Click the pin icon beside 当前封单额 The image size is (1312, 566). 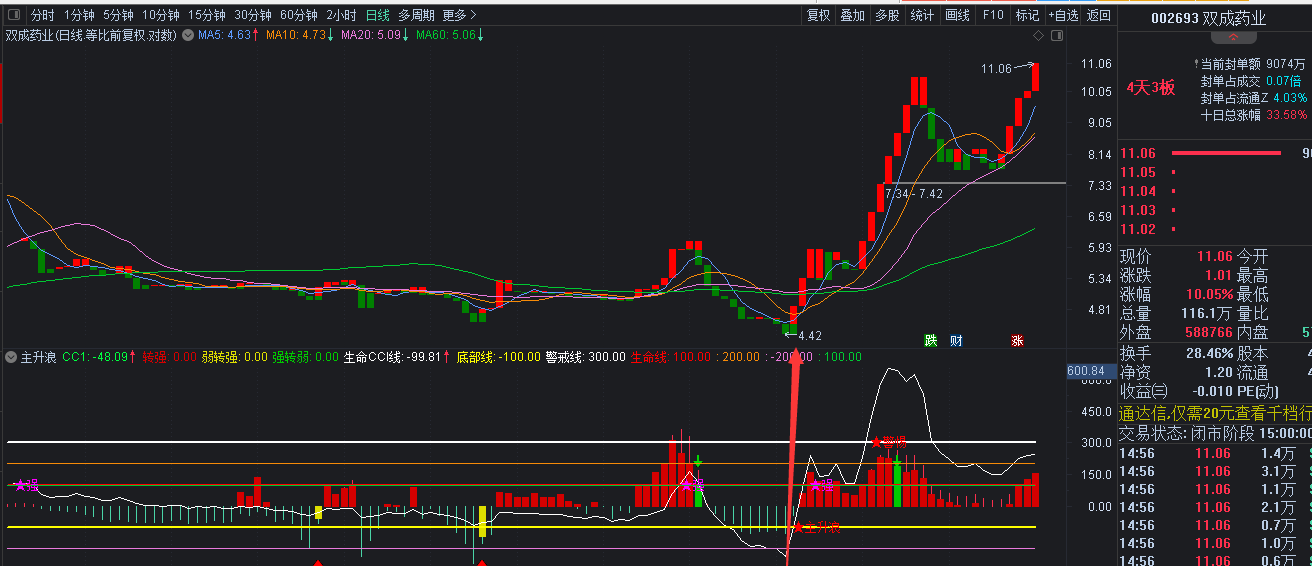(1195, 63)
